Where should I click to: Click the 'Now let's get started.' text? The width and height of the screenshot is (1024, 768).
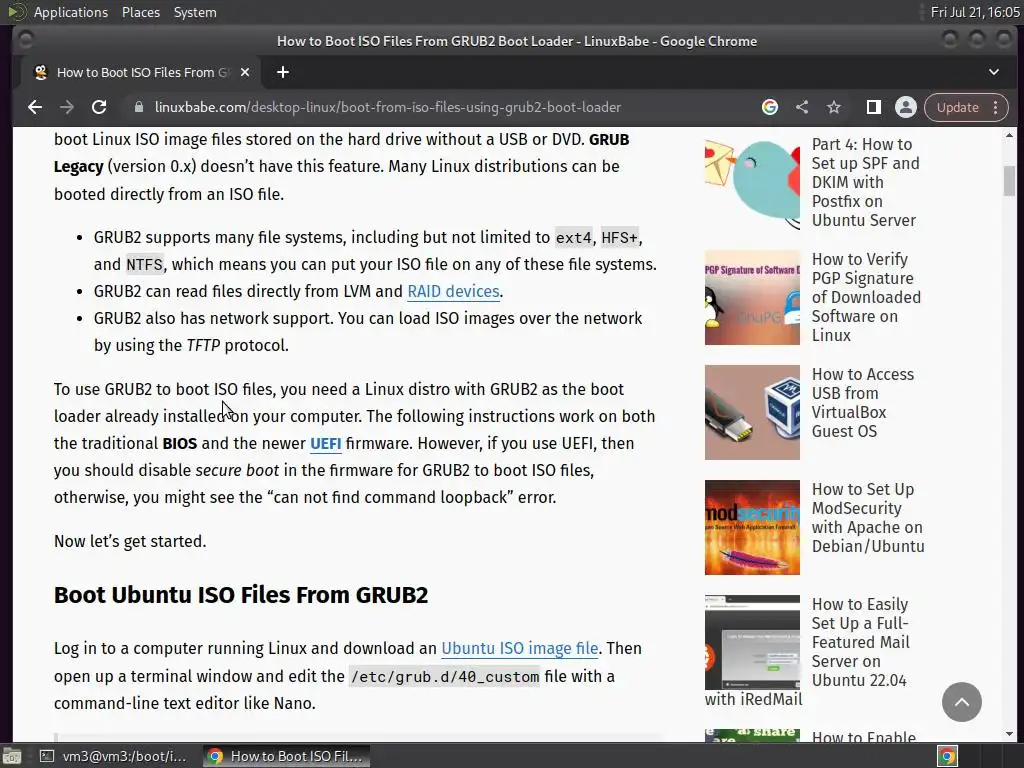130,541
